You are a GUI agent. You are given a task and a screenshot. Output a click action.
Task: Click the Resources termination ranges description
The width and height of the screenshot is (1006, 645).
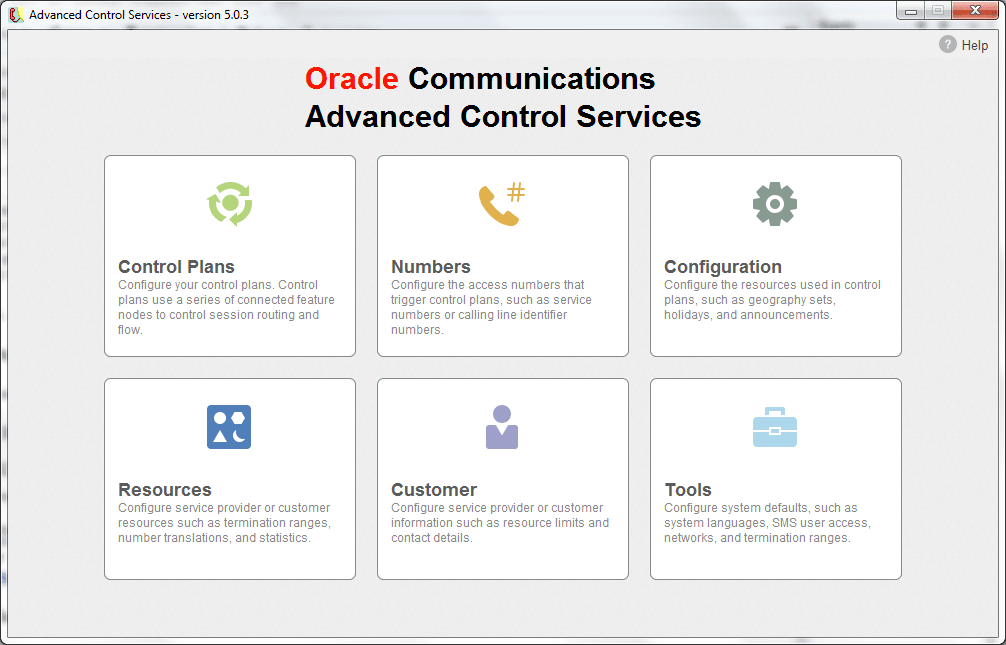point(225,523)
